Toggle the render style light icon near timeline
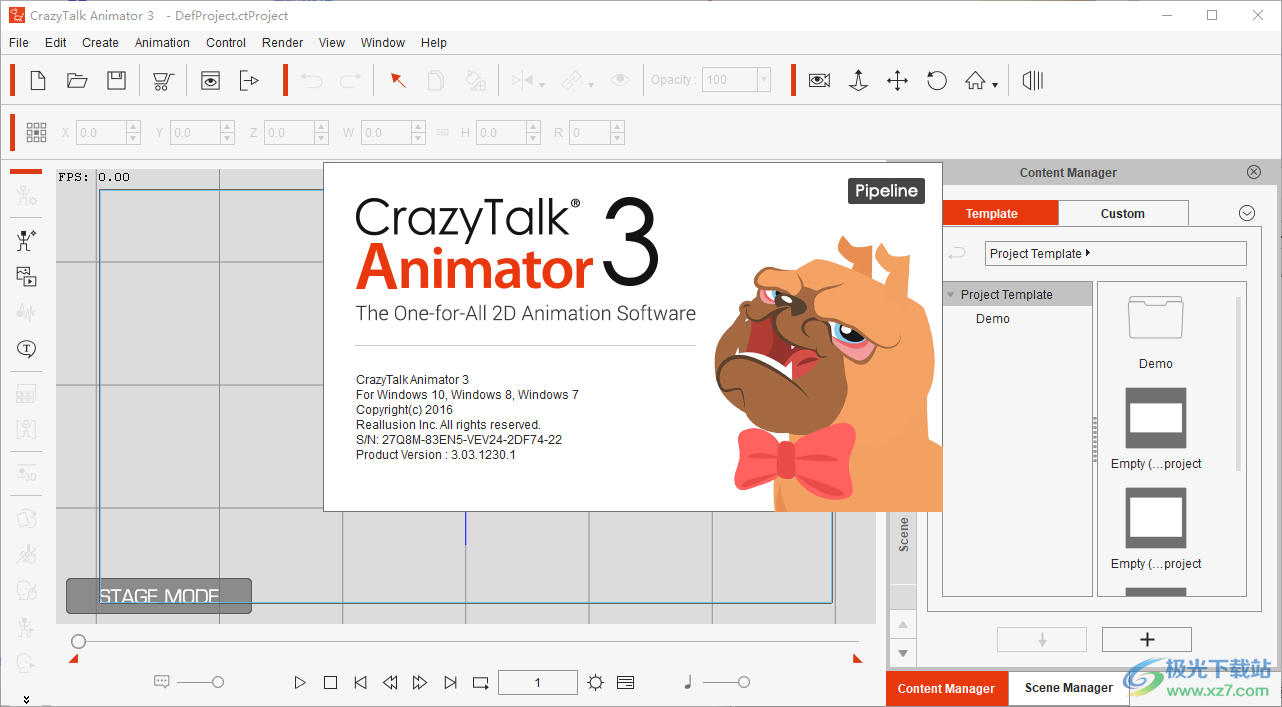Viewport: 1282px width, 707px height. [x=595, y=682]
